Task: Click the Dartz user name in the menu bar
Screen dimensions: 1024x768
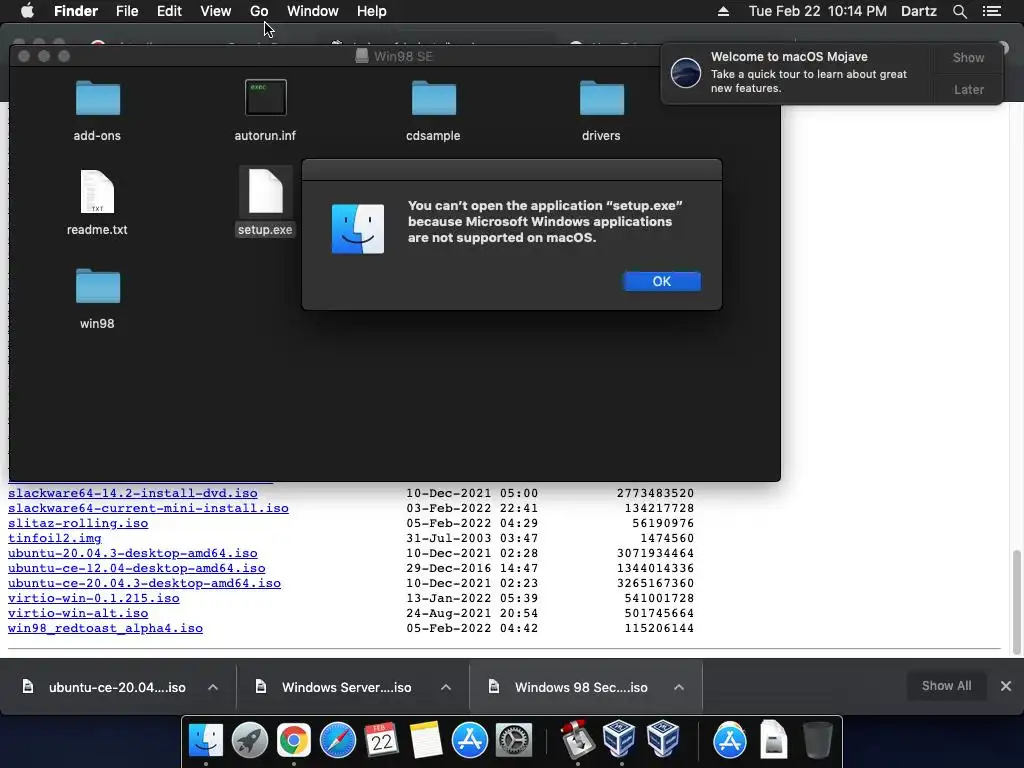Action: point(918,11)
